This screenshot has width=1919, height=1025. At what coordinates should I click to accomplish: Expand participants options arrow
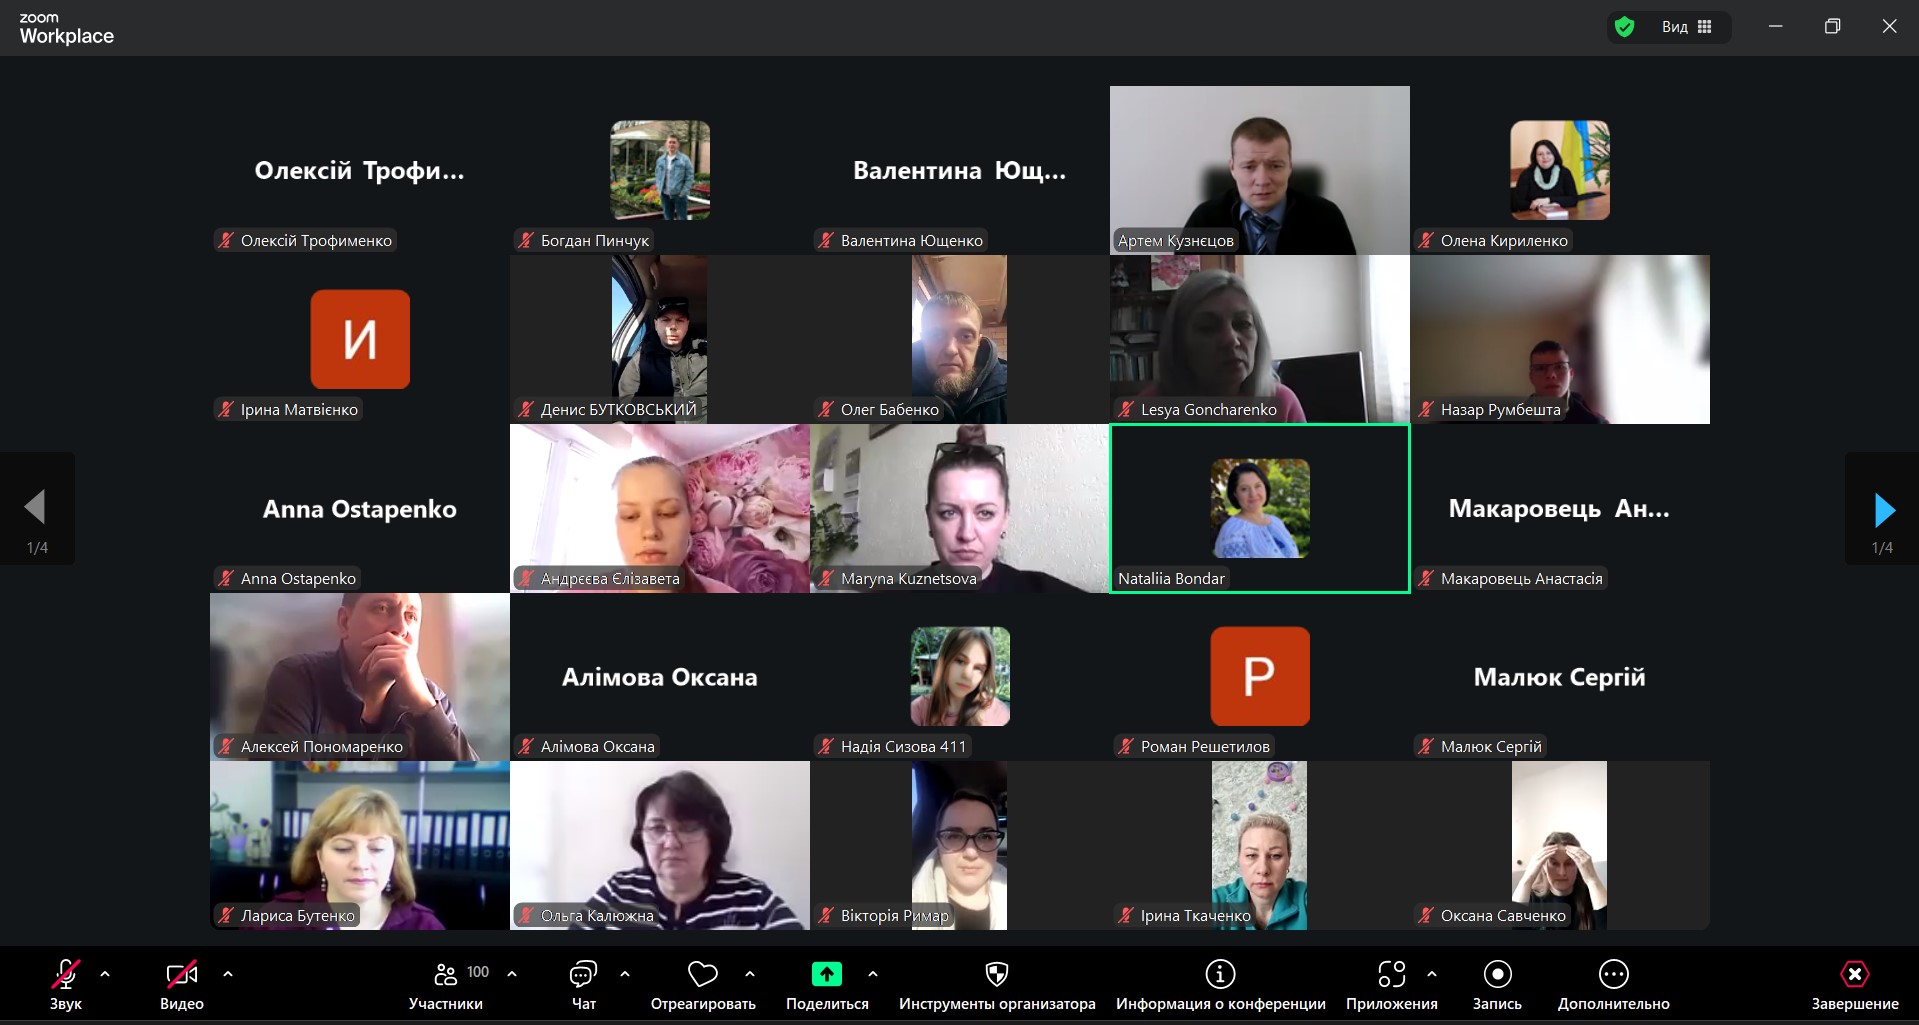point(512,973)
